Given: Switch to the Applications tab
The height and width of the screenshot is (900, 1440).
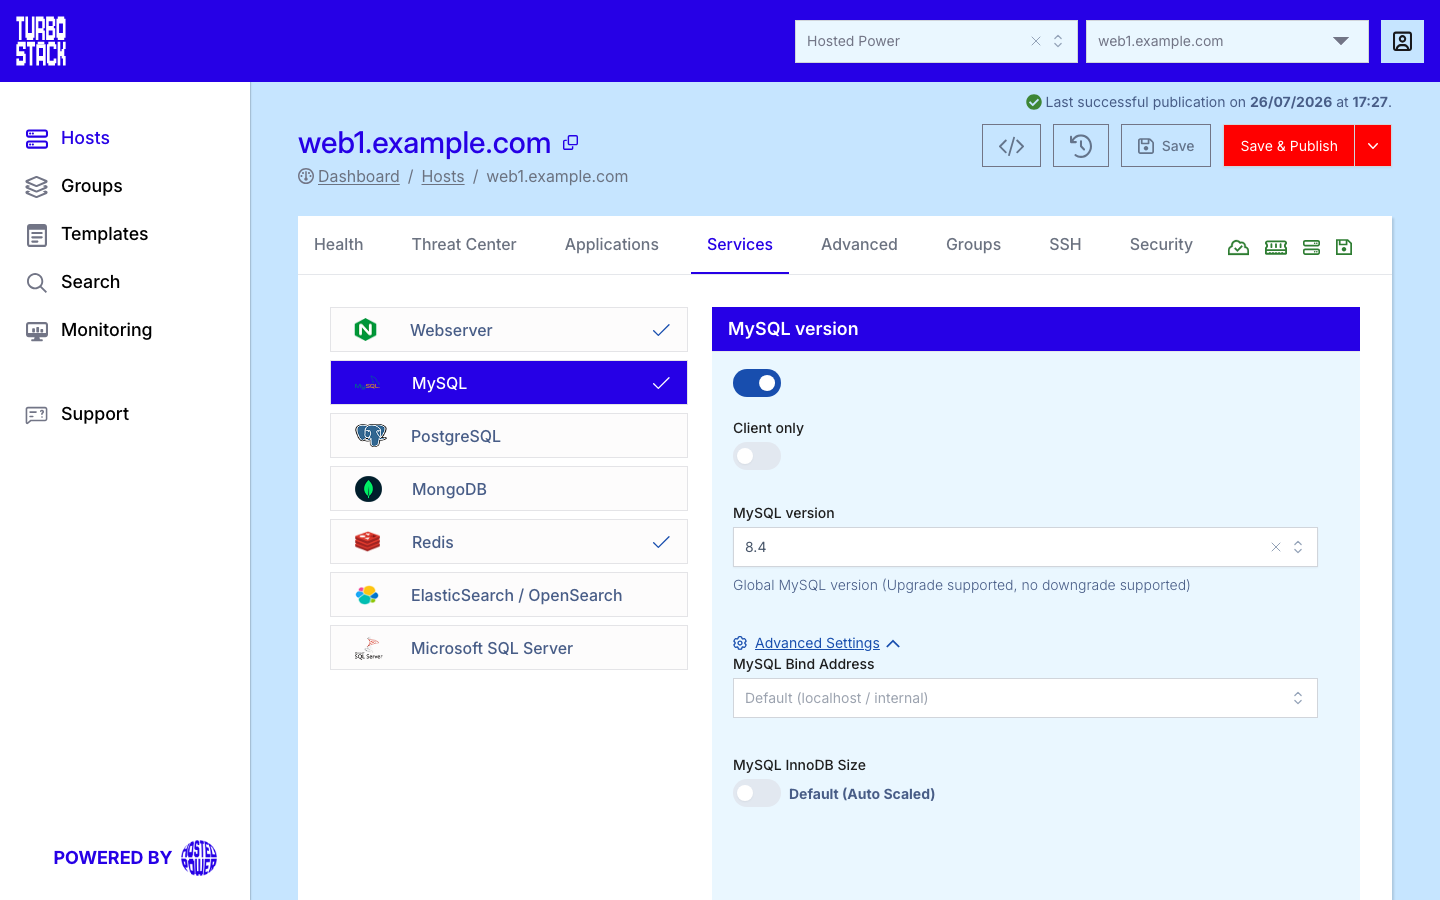Looking at the screenshot, I should coord(612,245).
